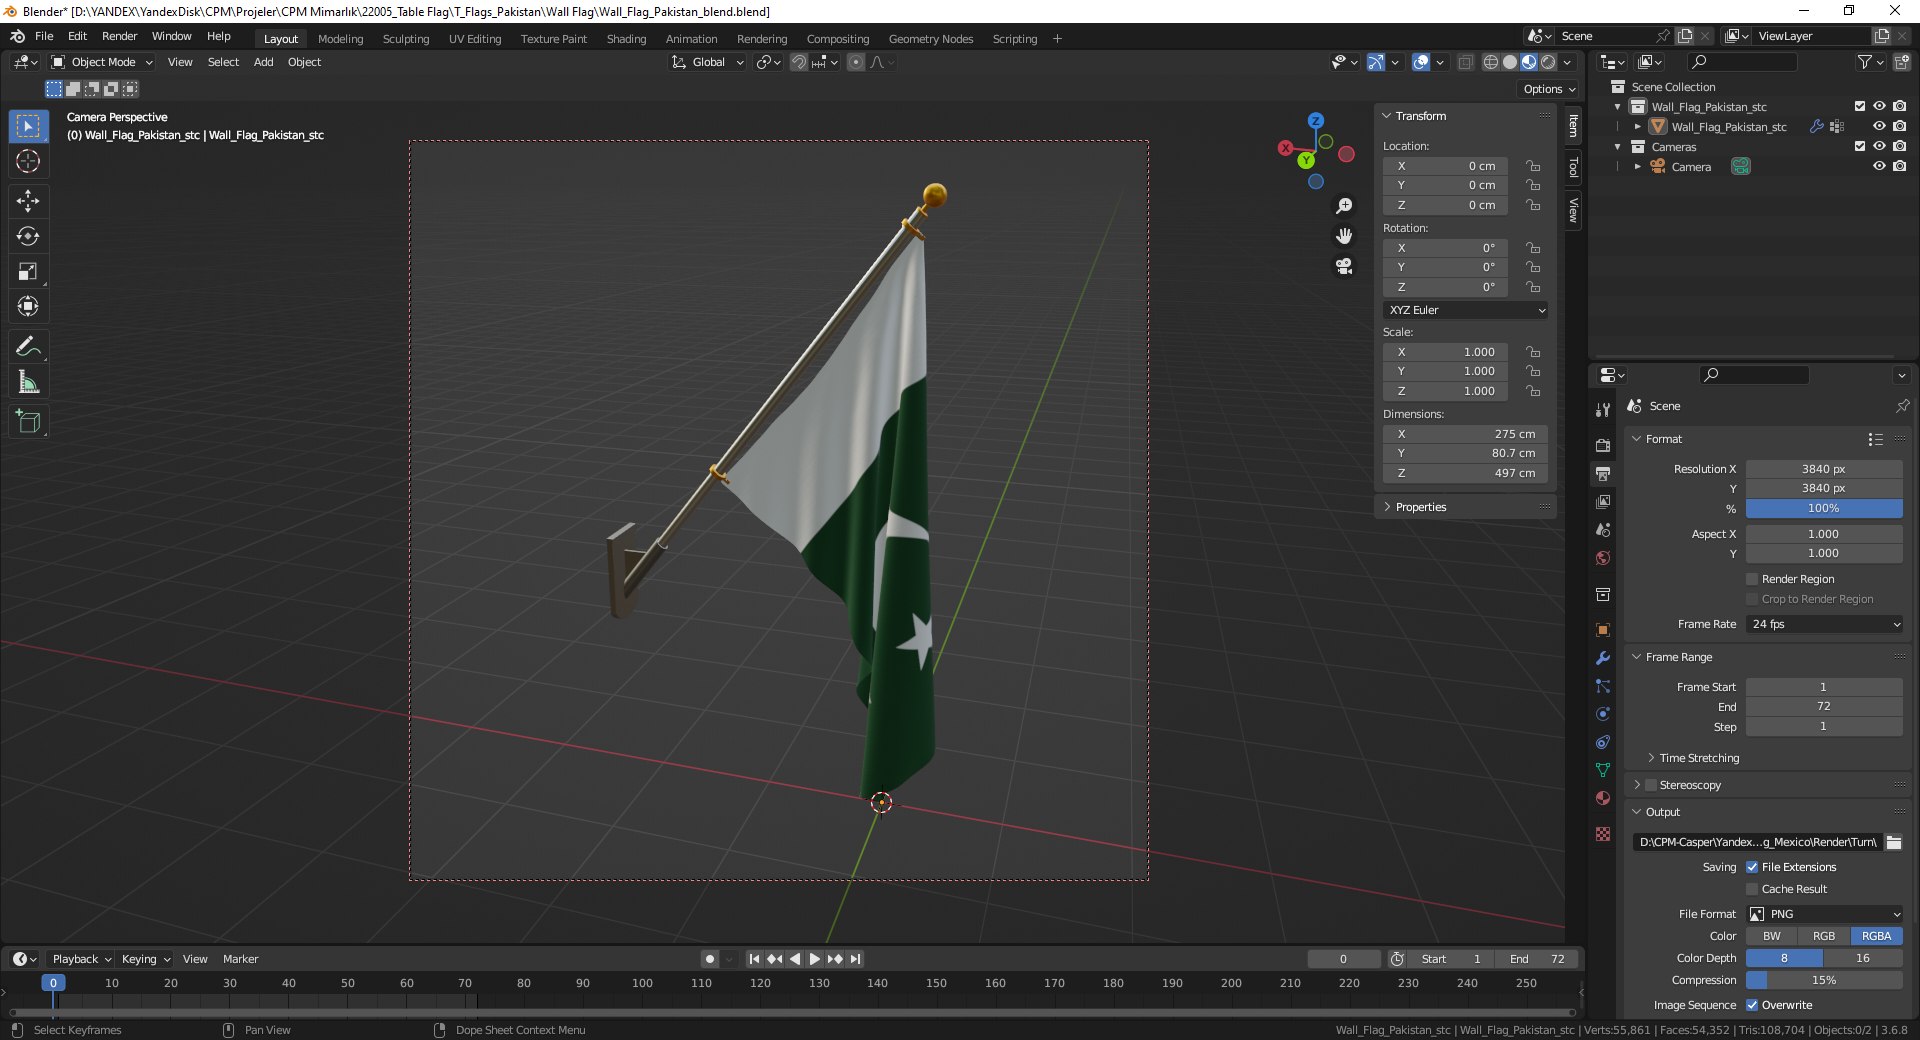Hide the Camera object in viewport
1920x1040 pixels.
tap(1879, 166)
